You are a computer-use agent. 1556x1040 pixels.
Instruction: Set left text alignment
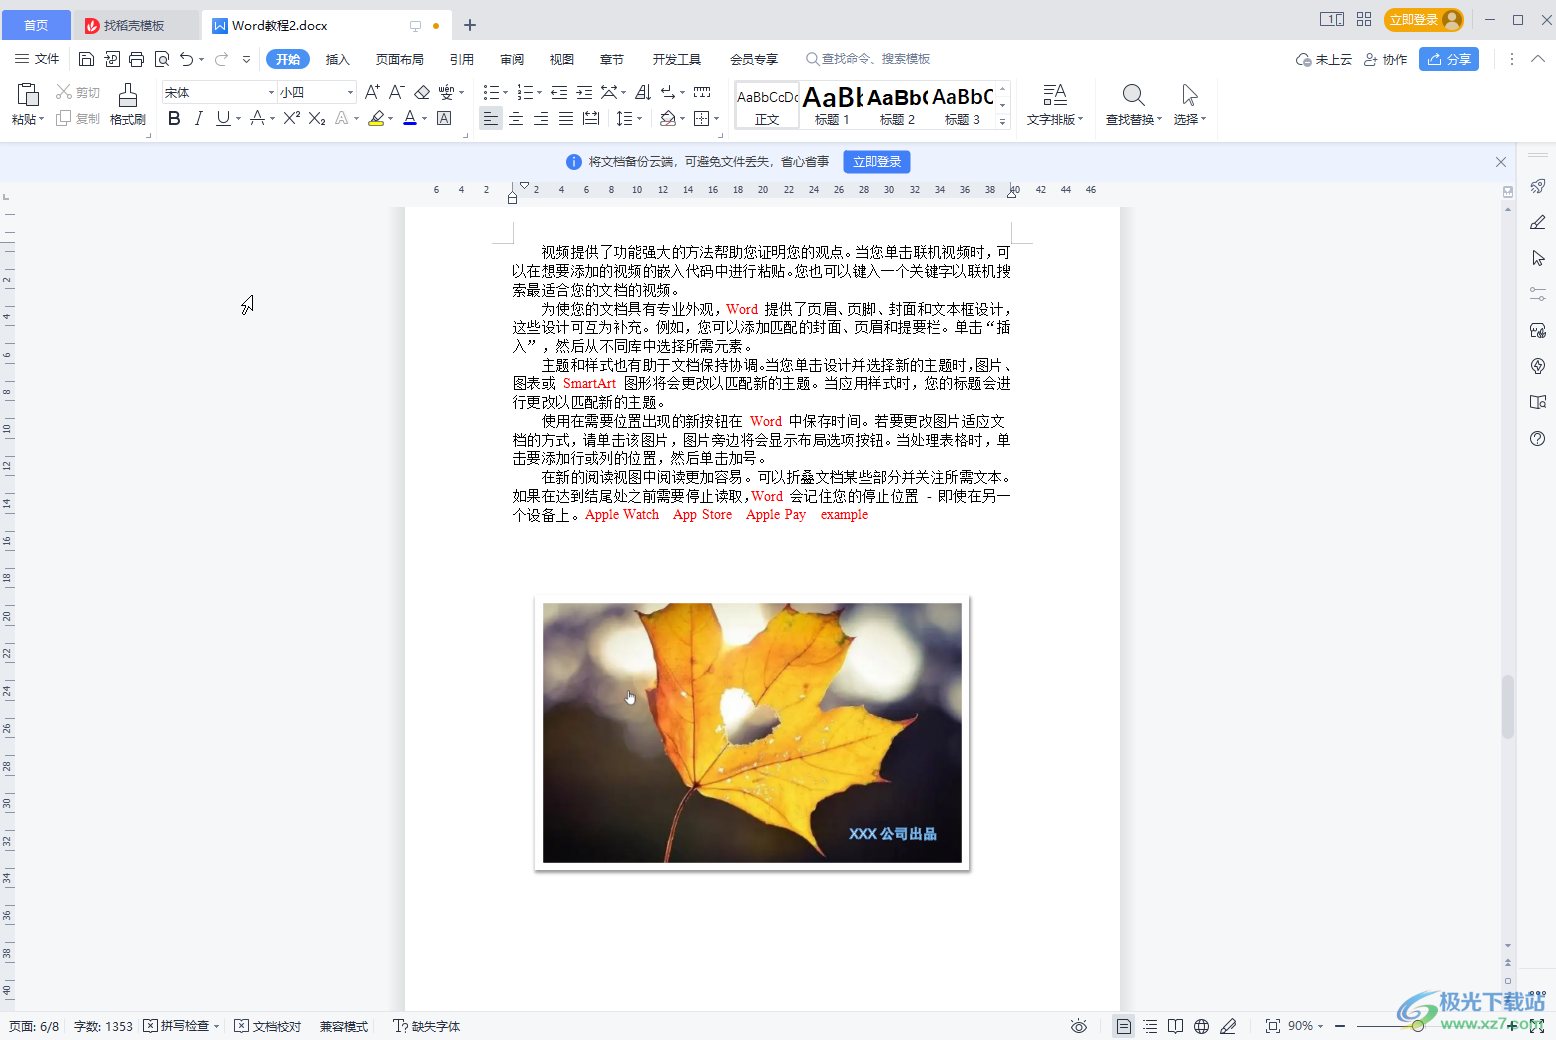coord(490,118)
